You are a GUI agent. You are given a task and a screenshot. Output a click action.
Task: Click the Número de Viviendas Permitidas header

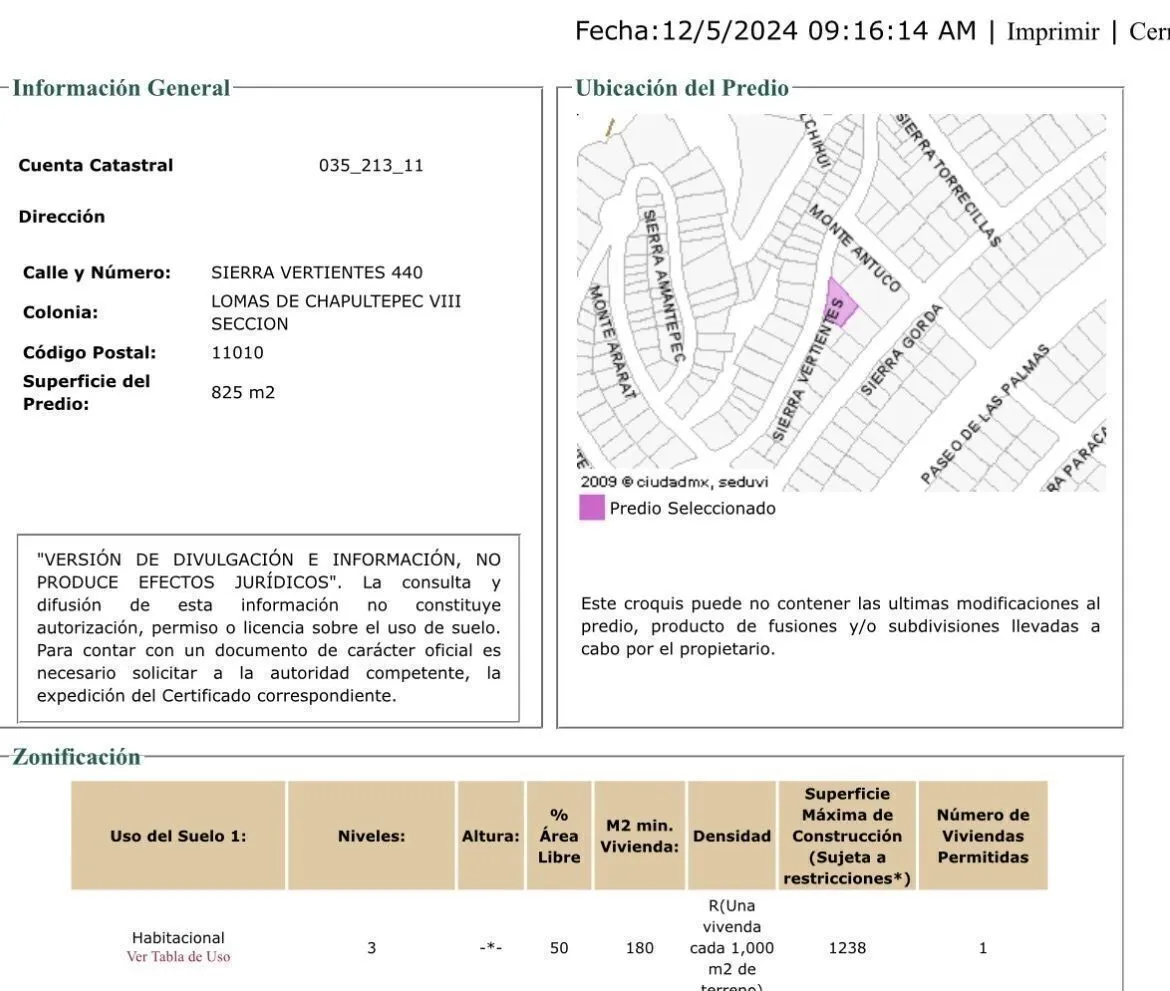pos(983,836)
